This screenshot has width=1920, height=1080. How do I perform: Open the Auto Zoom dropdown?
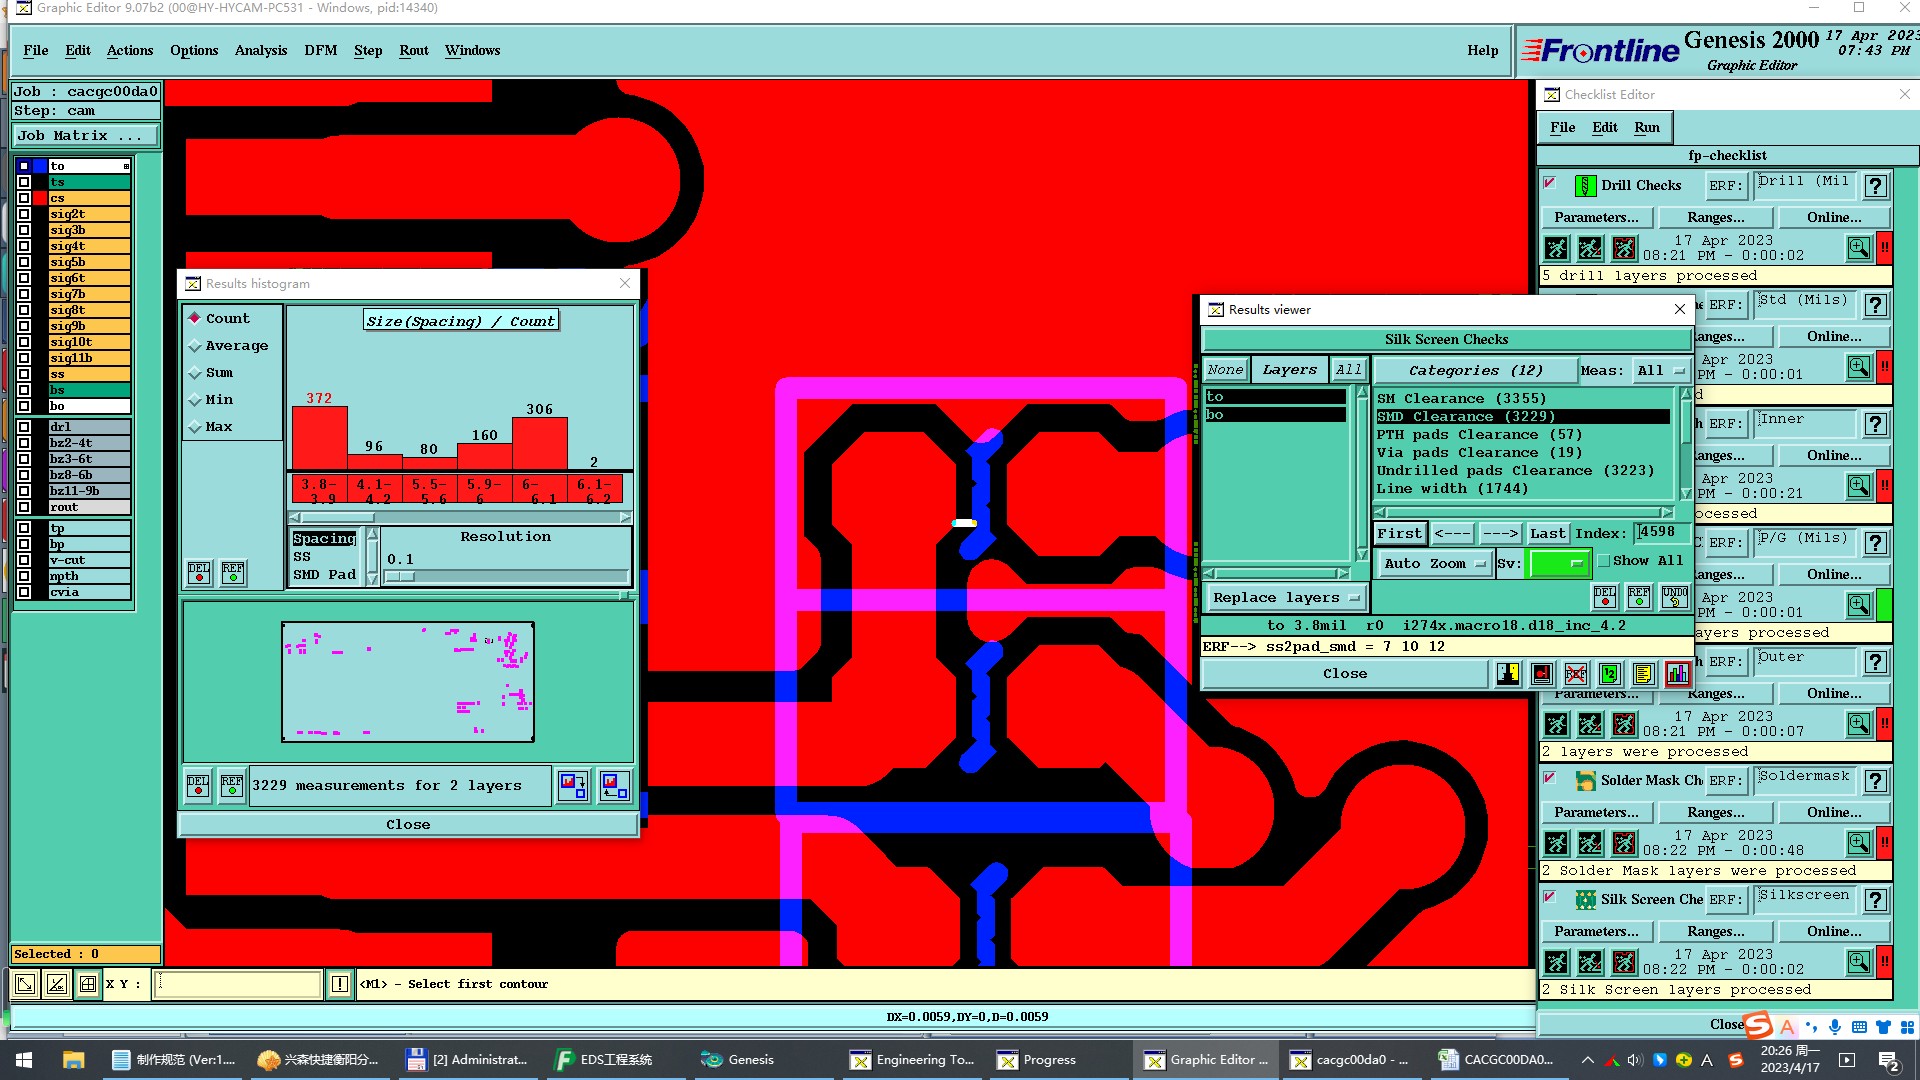click(1435, 564)
